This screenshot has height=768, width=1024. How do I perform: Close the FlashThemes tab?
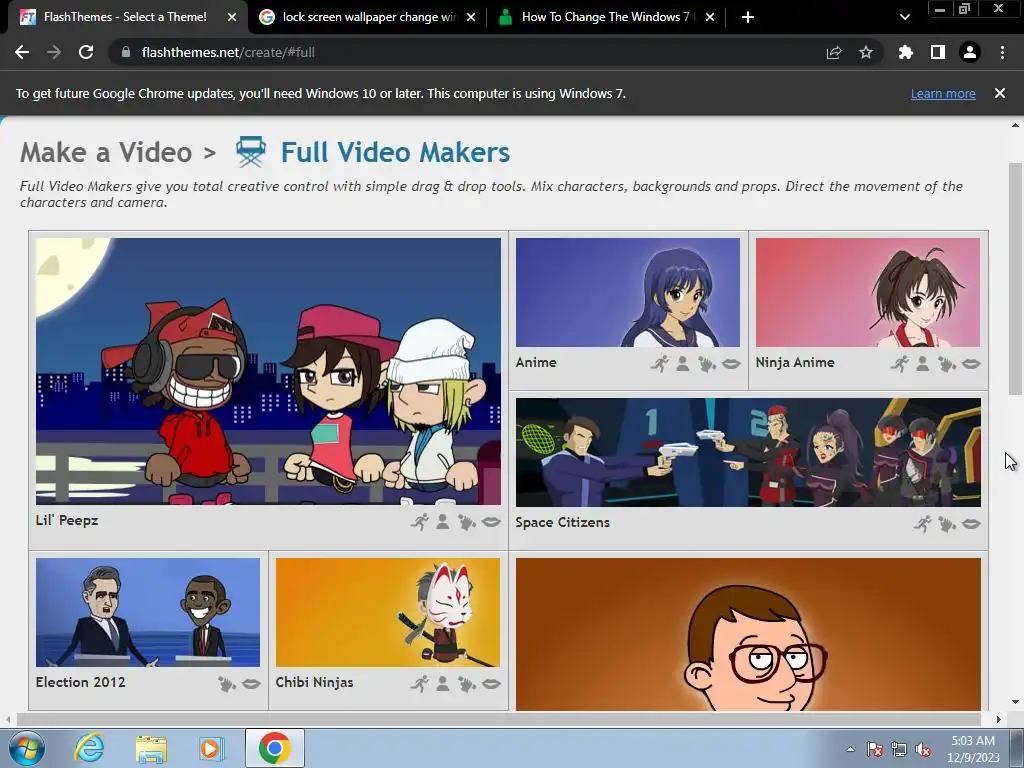[x=232, y=17]
